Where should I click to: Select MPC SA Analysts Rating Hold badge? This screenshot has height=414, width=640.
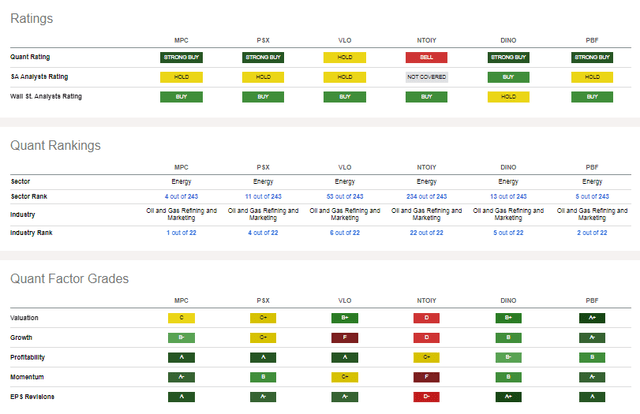click(181, 77)
